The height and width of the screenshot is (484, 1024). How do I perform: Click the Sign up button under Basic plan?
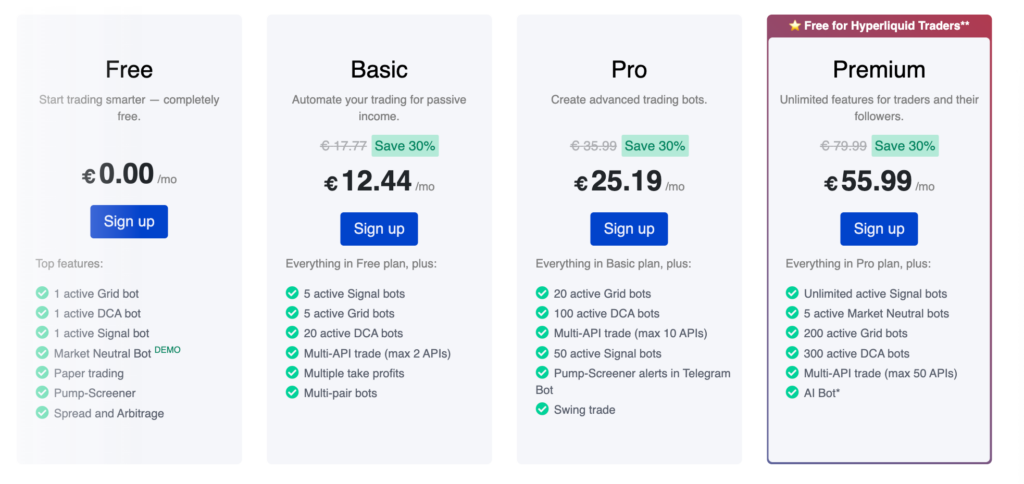click(x=379, y=229)
